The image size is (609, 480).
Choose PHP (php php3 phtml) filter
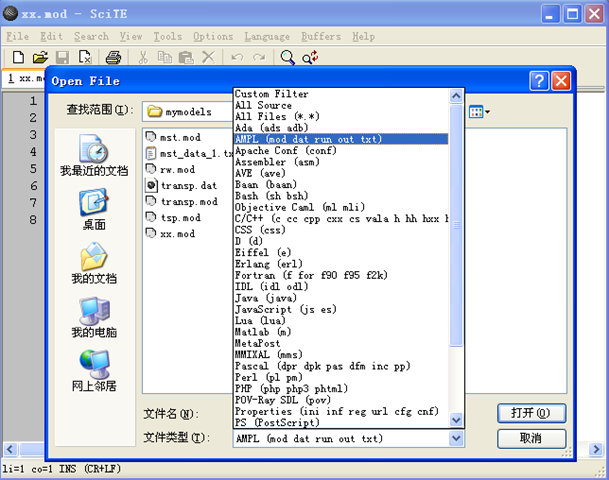pyautogui.click(x=341, y=389)
